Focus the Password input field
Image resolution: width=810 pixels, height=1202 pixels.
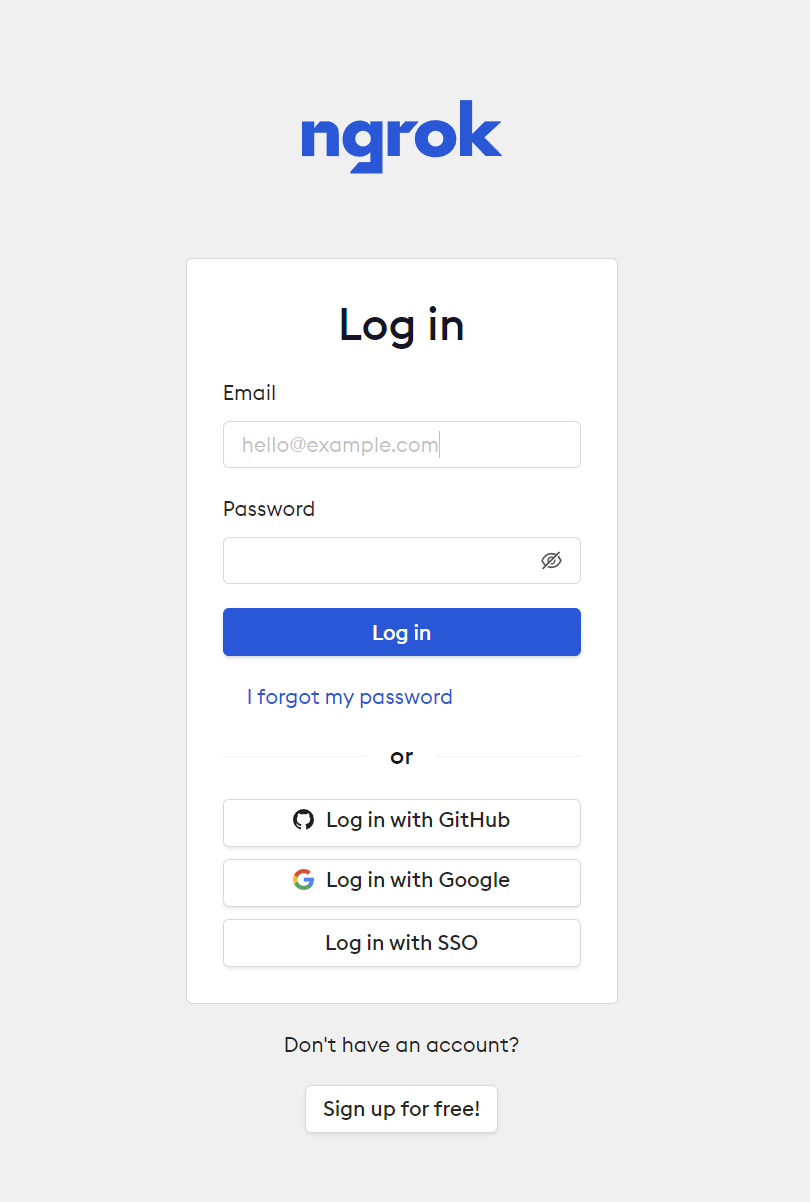[401, 560]
